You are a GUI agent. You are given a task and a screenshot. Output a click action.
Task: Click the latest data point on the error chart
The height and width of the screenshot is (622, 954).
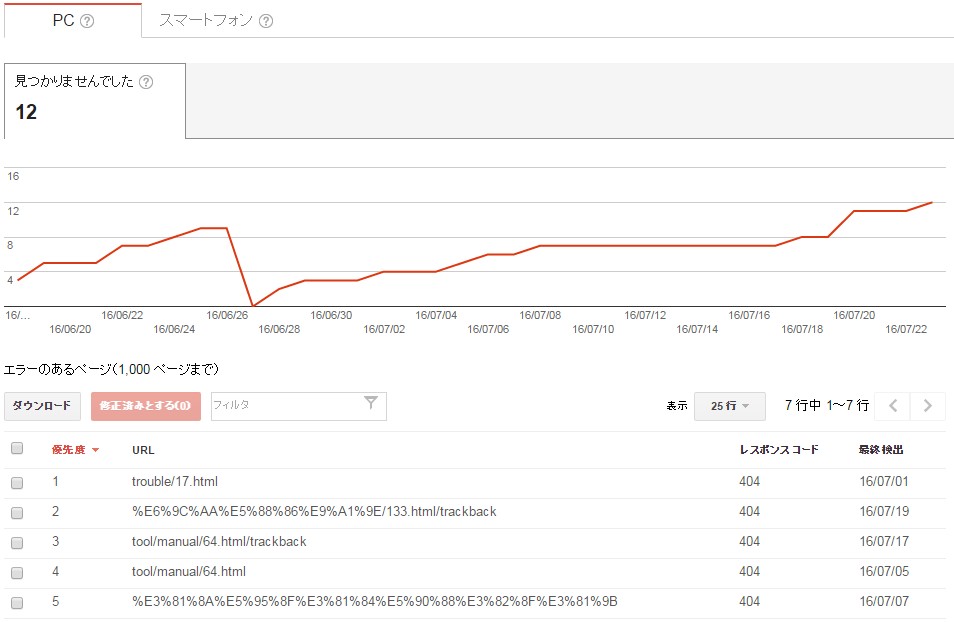coord(930,203)
